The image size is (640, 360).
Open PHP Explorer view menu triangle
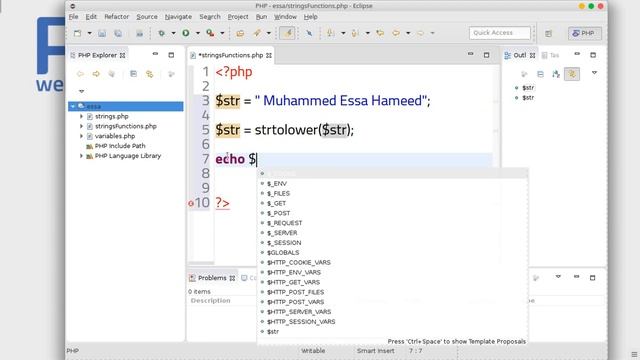click(82, 91)
